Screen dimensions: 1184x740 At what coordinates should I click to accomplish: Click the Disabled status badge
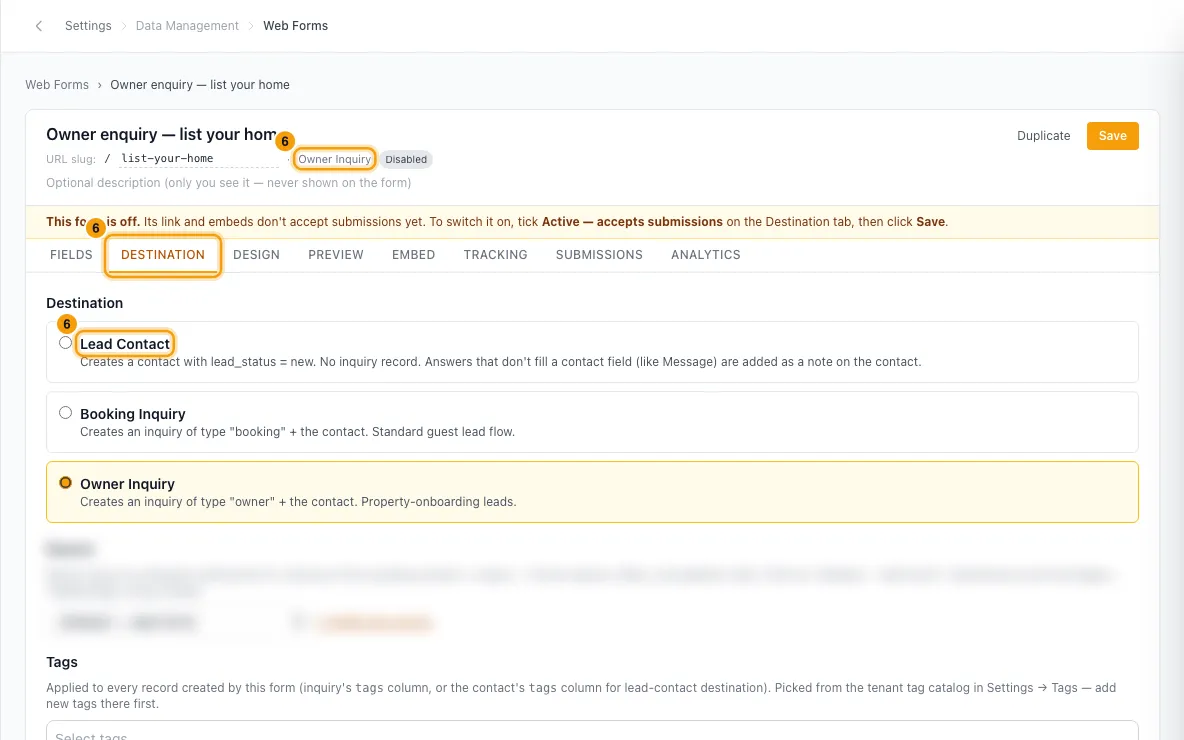406,159
